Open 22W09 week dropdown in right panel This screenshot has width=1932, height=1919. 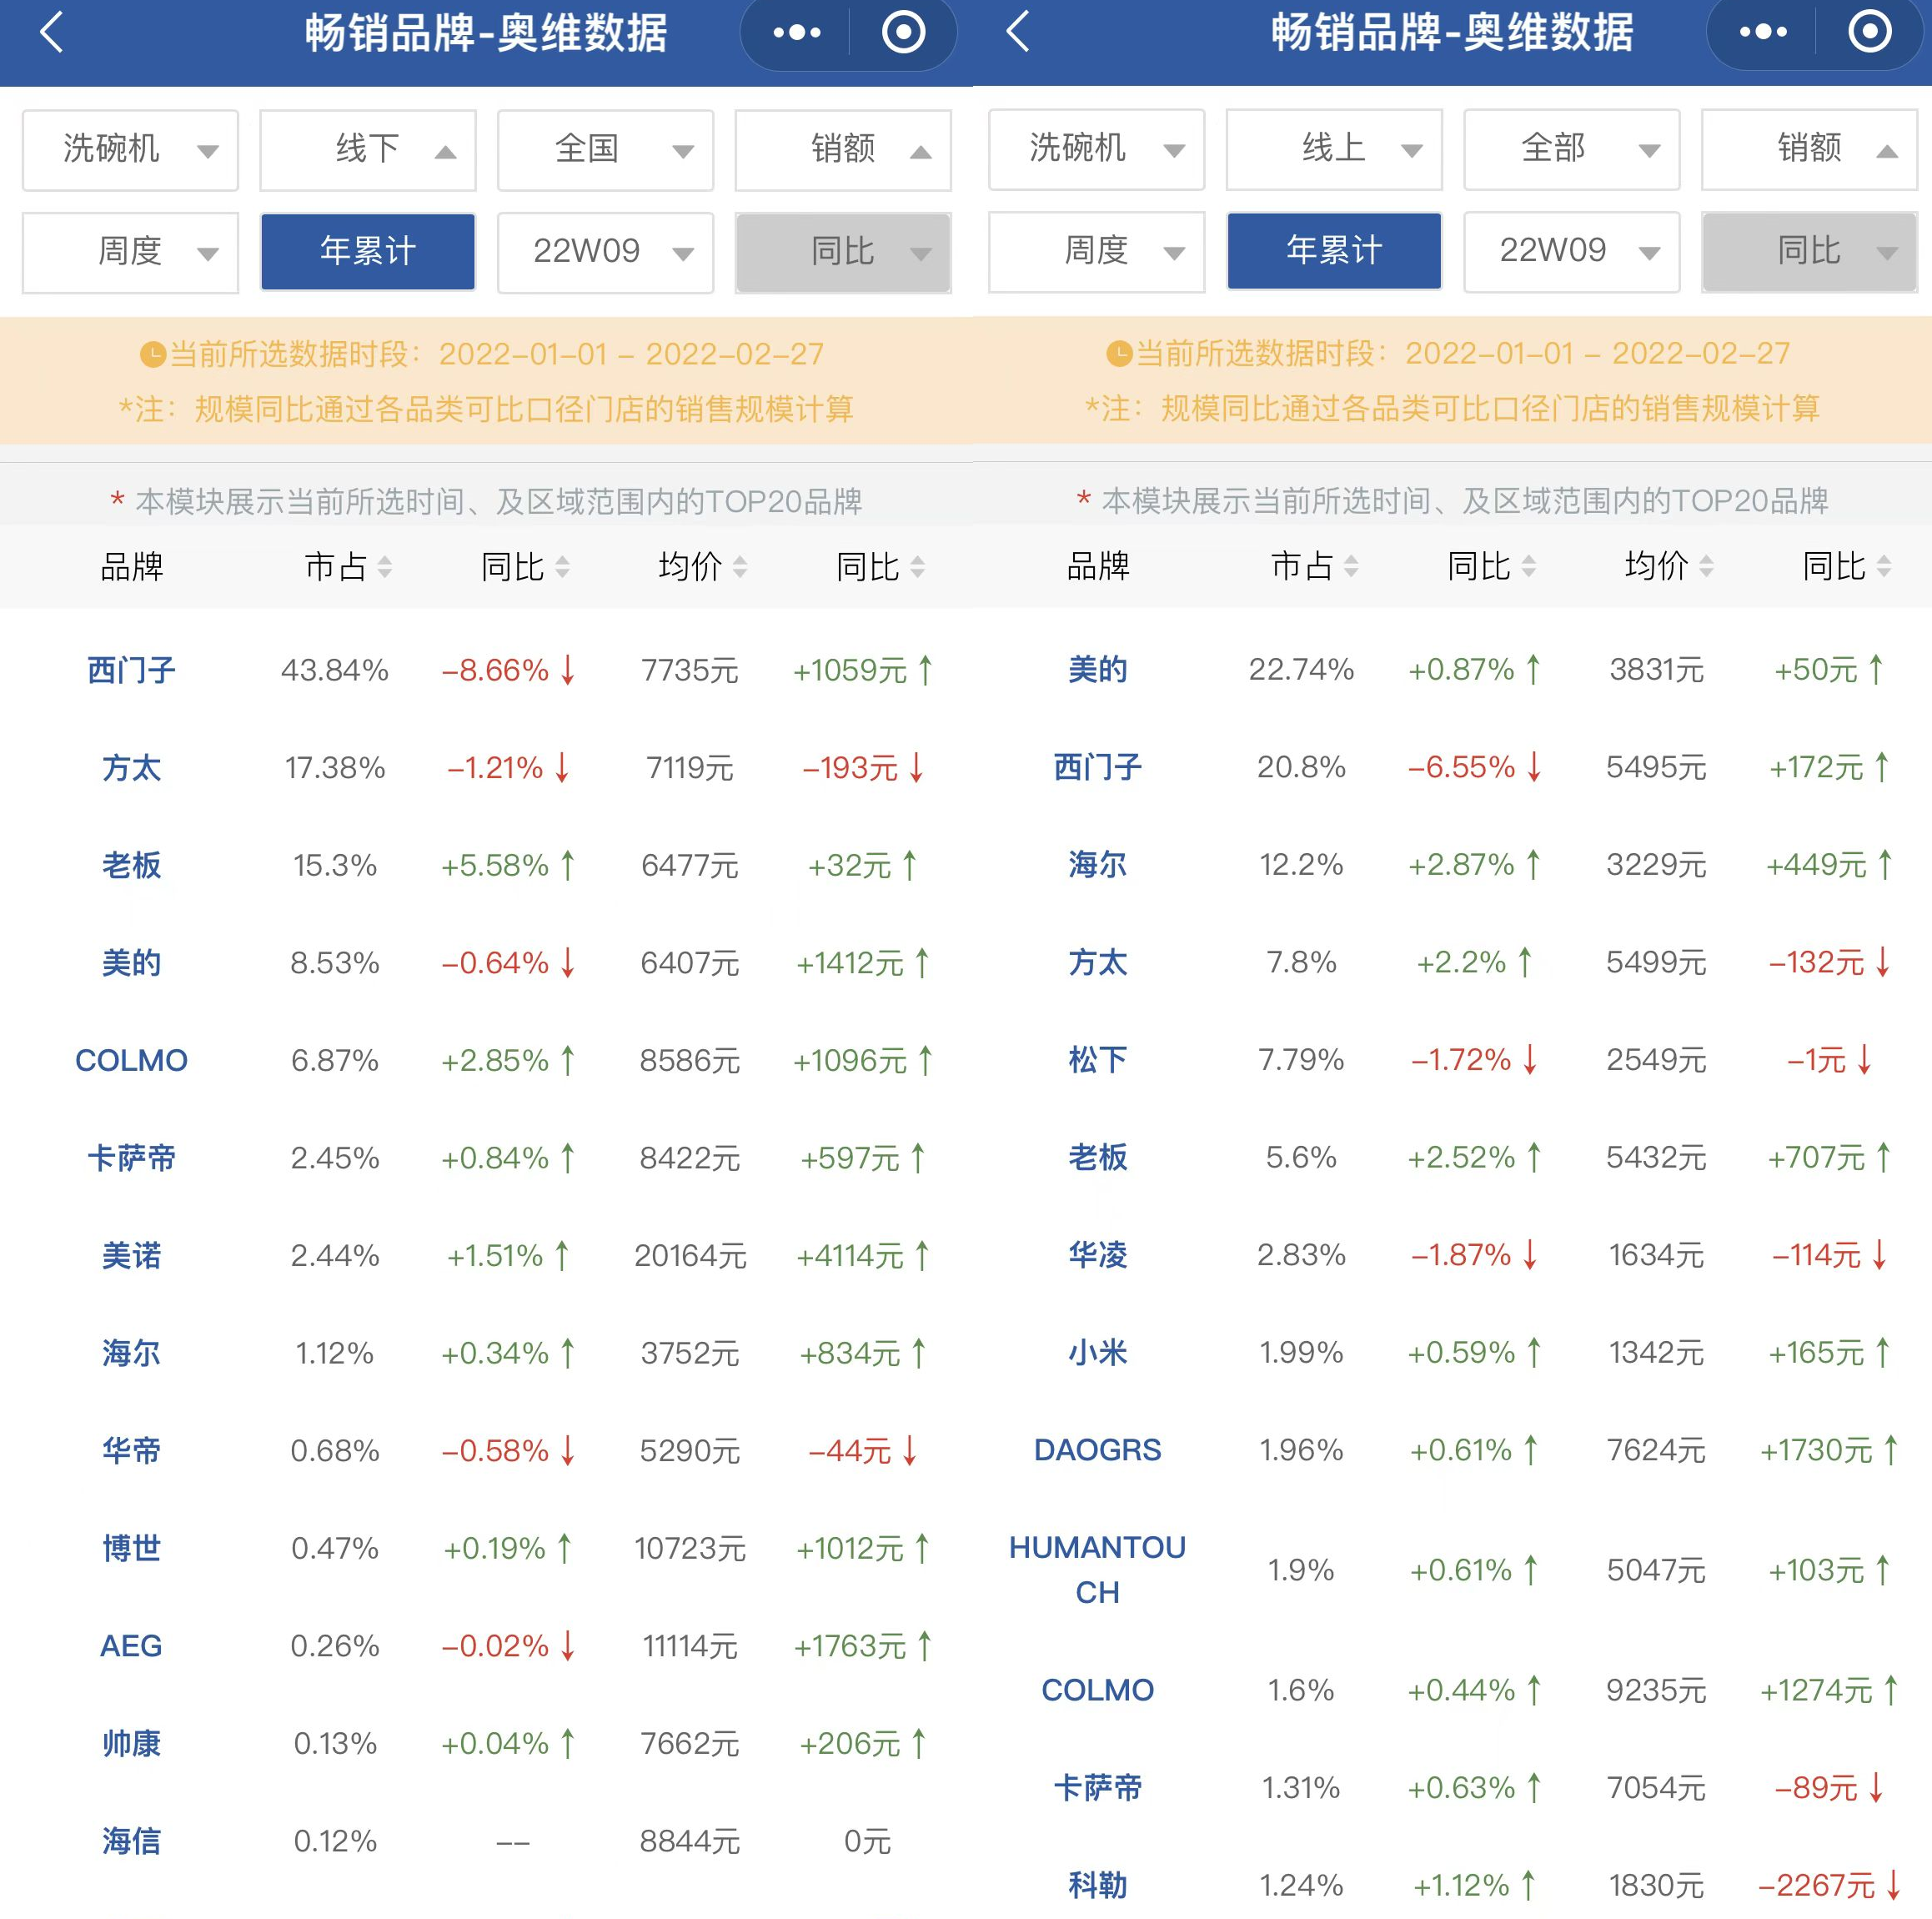(x=1572, y=251)
